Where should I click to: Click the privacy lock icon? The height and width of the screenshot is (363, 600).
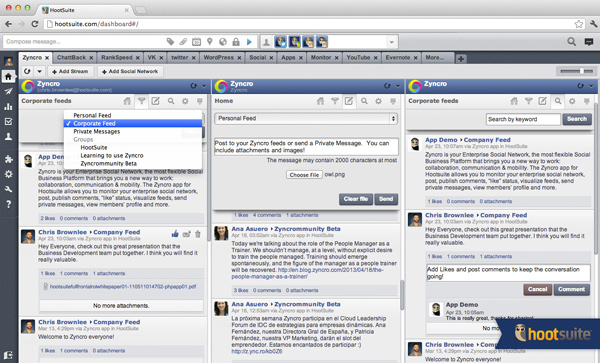(236, 42)
